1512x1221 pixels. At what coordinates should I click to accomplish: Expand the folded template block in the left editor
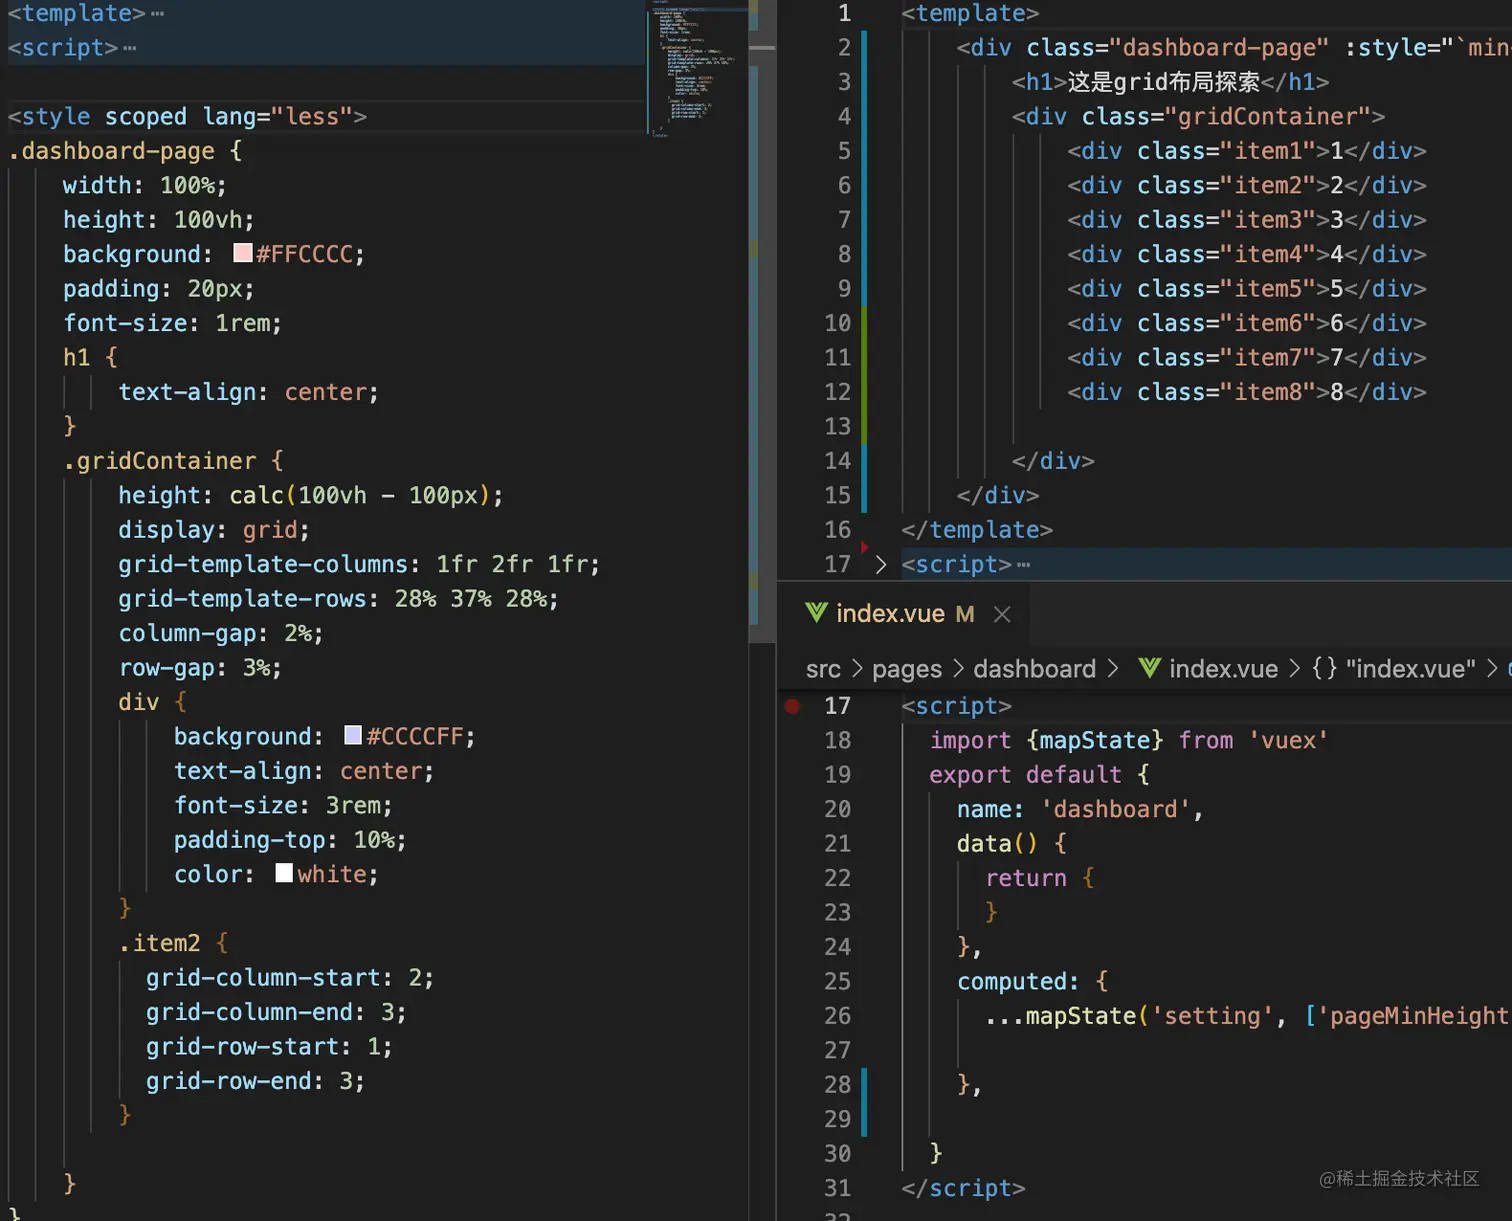click(157, 14)
